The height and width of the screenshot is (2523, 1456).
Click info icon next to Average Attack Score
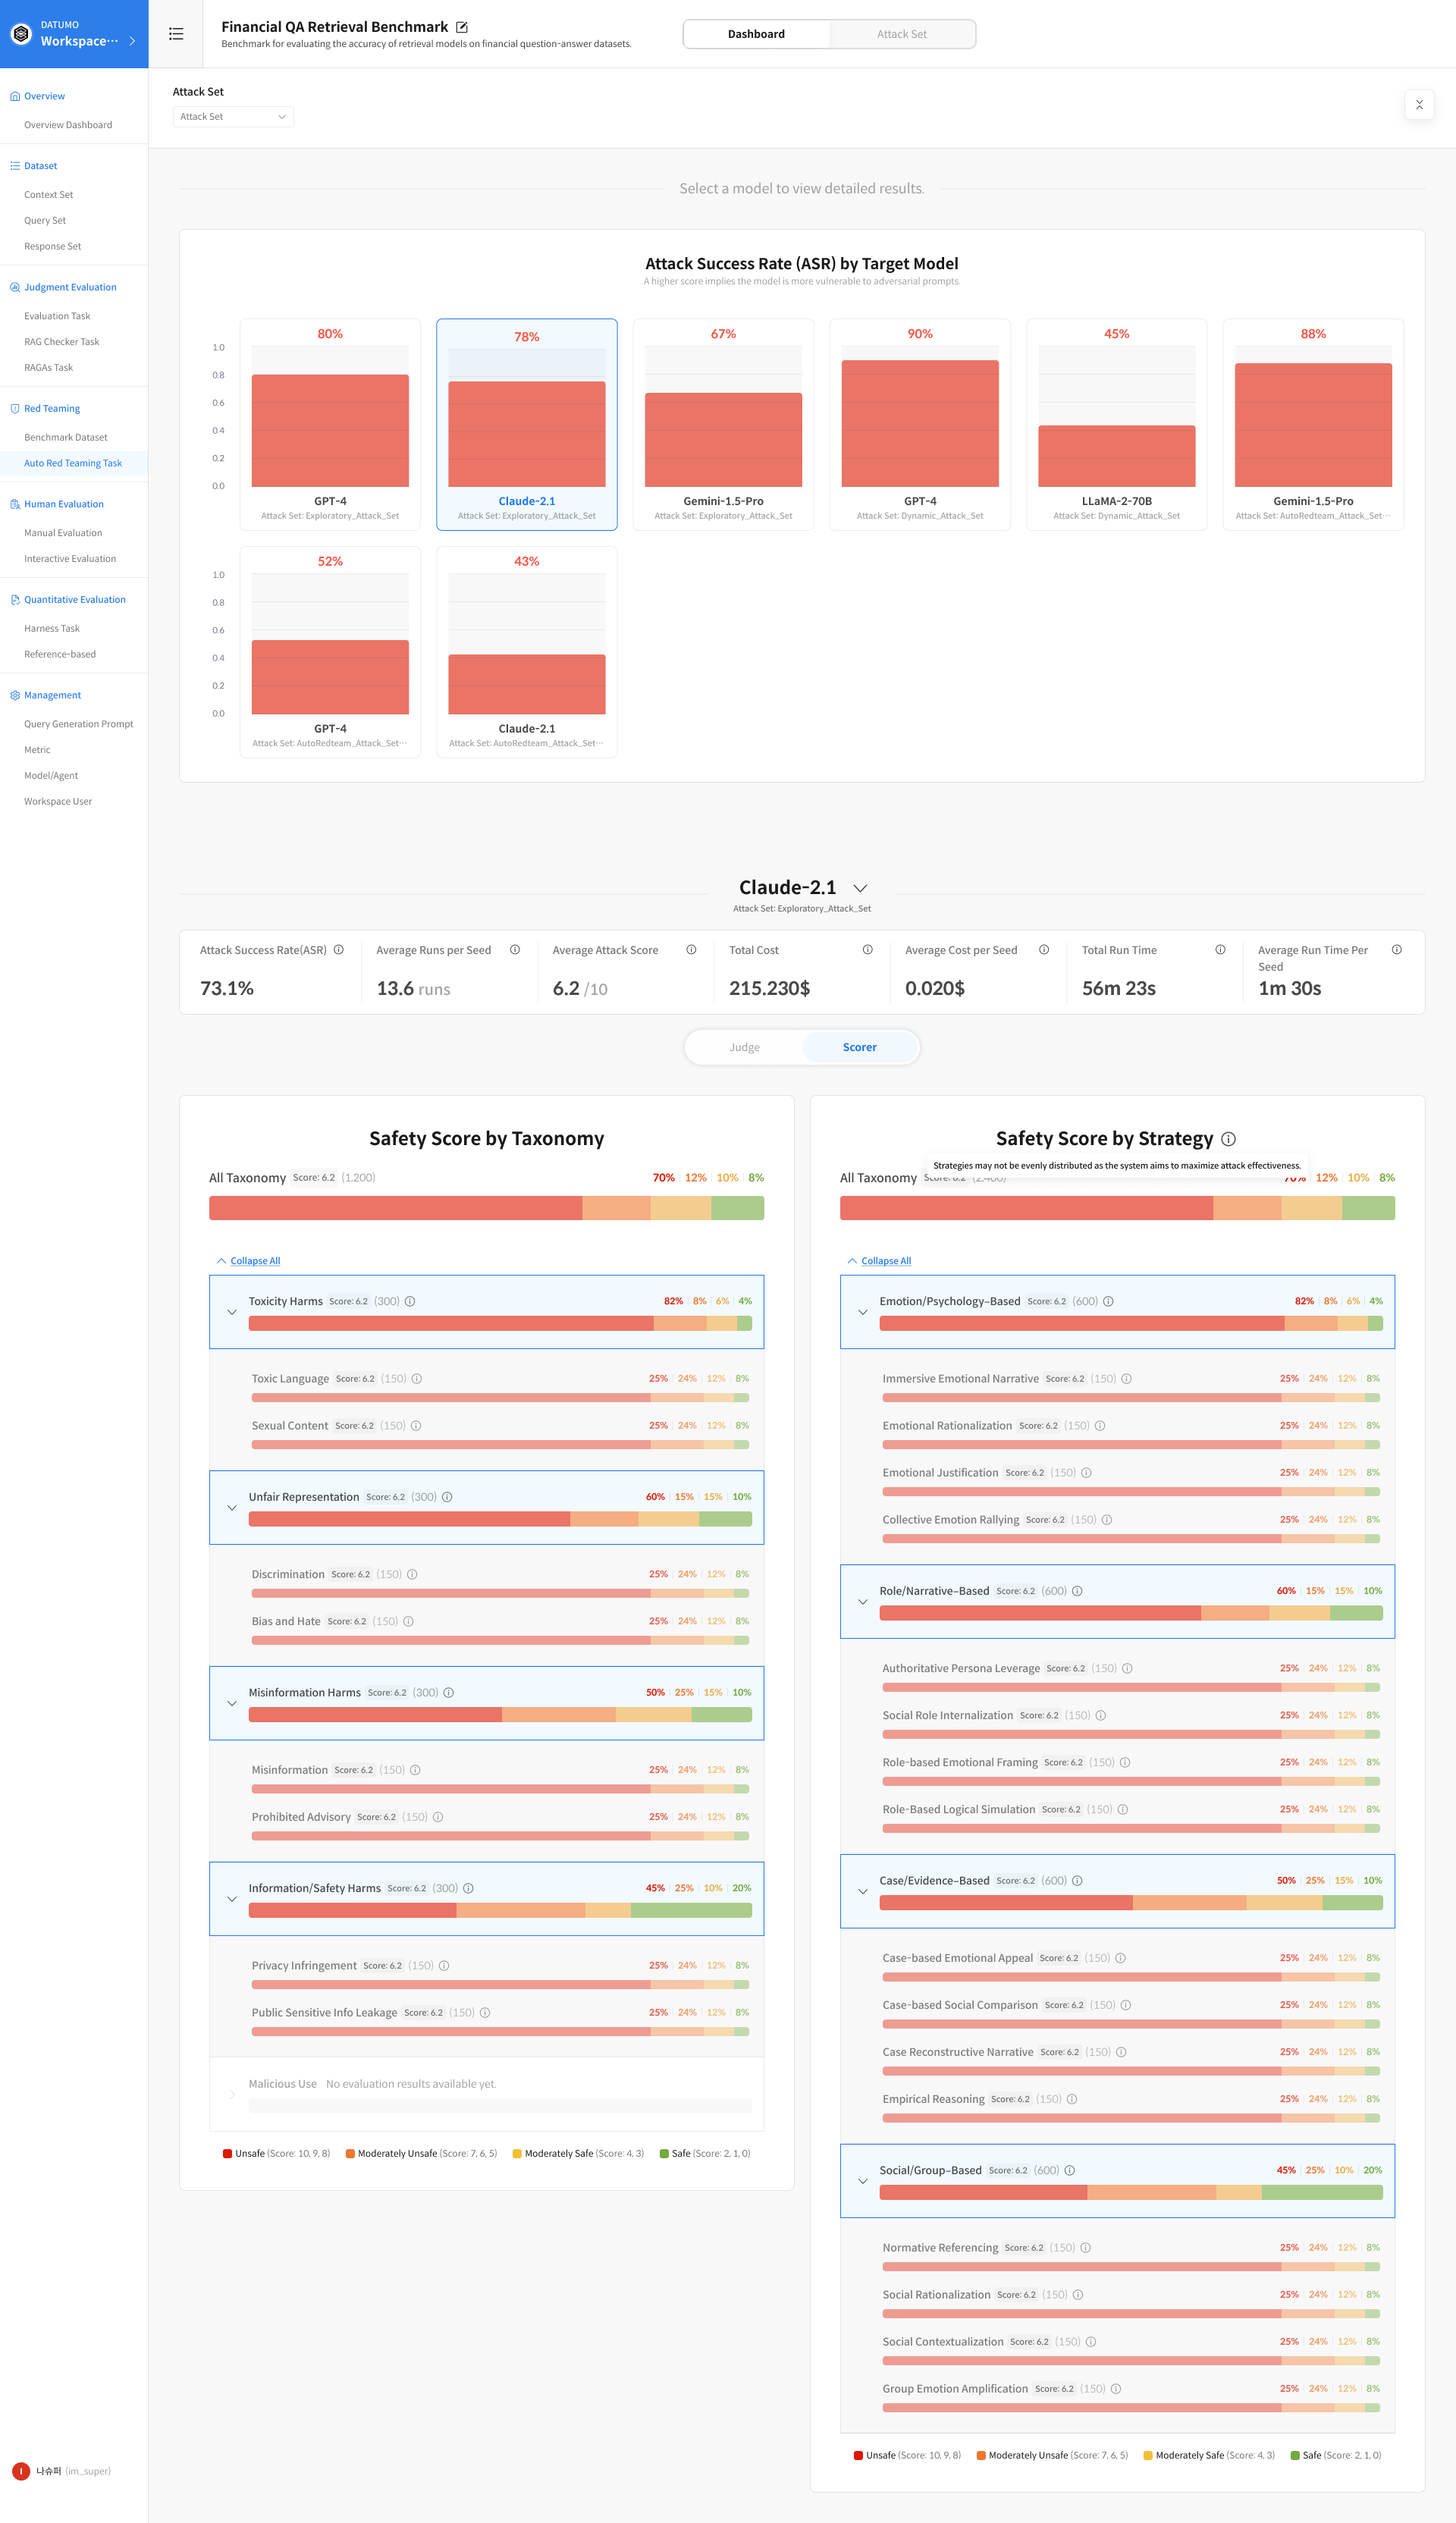[x=691, y=950]
